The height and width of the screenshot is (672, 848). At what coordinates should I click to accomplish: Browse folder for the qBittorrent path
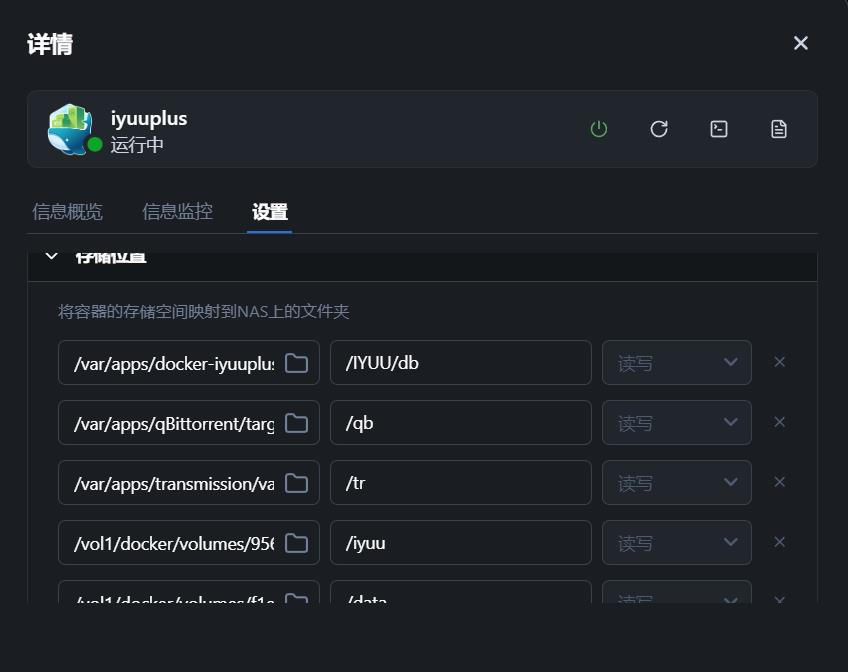coord(296,423)
